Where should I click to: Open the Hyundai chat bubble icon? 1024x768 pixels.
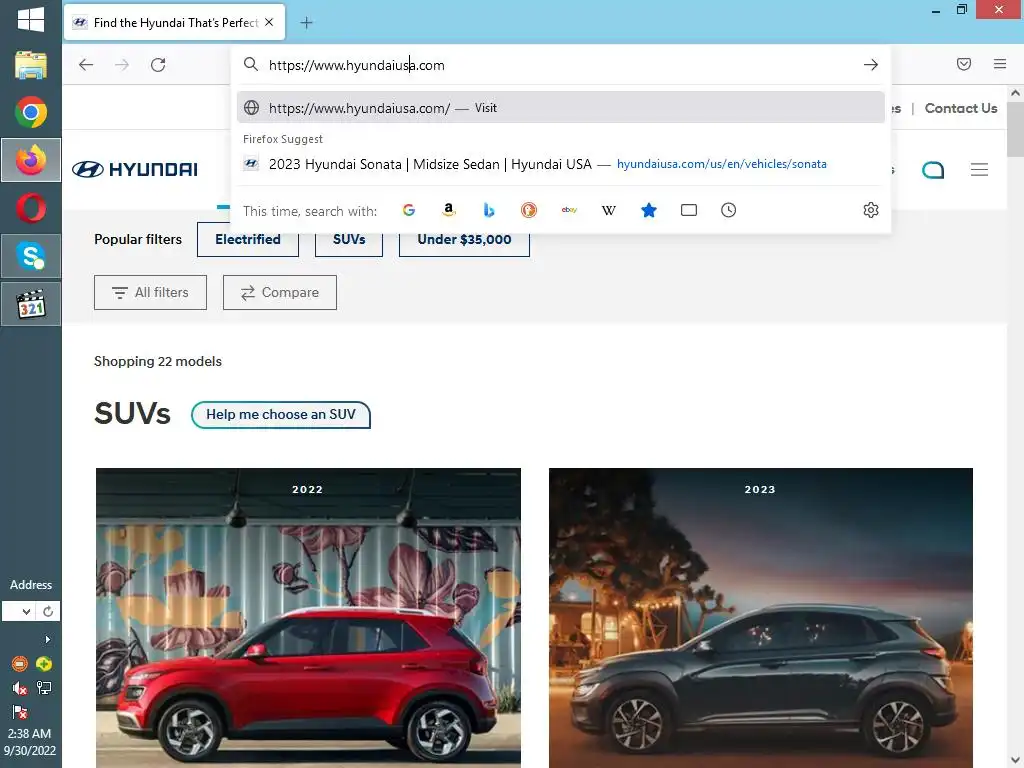[933, 170]
